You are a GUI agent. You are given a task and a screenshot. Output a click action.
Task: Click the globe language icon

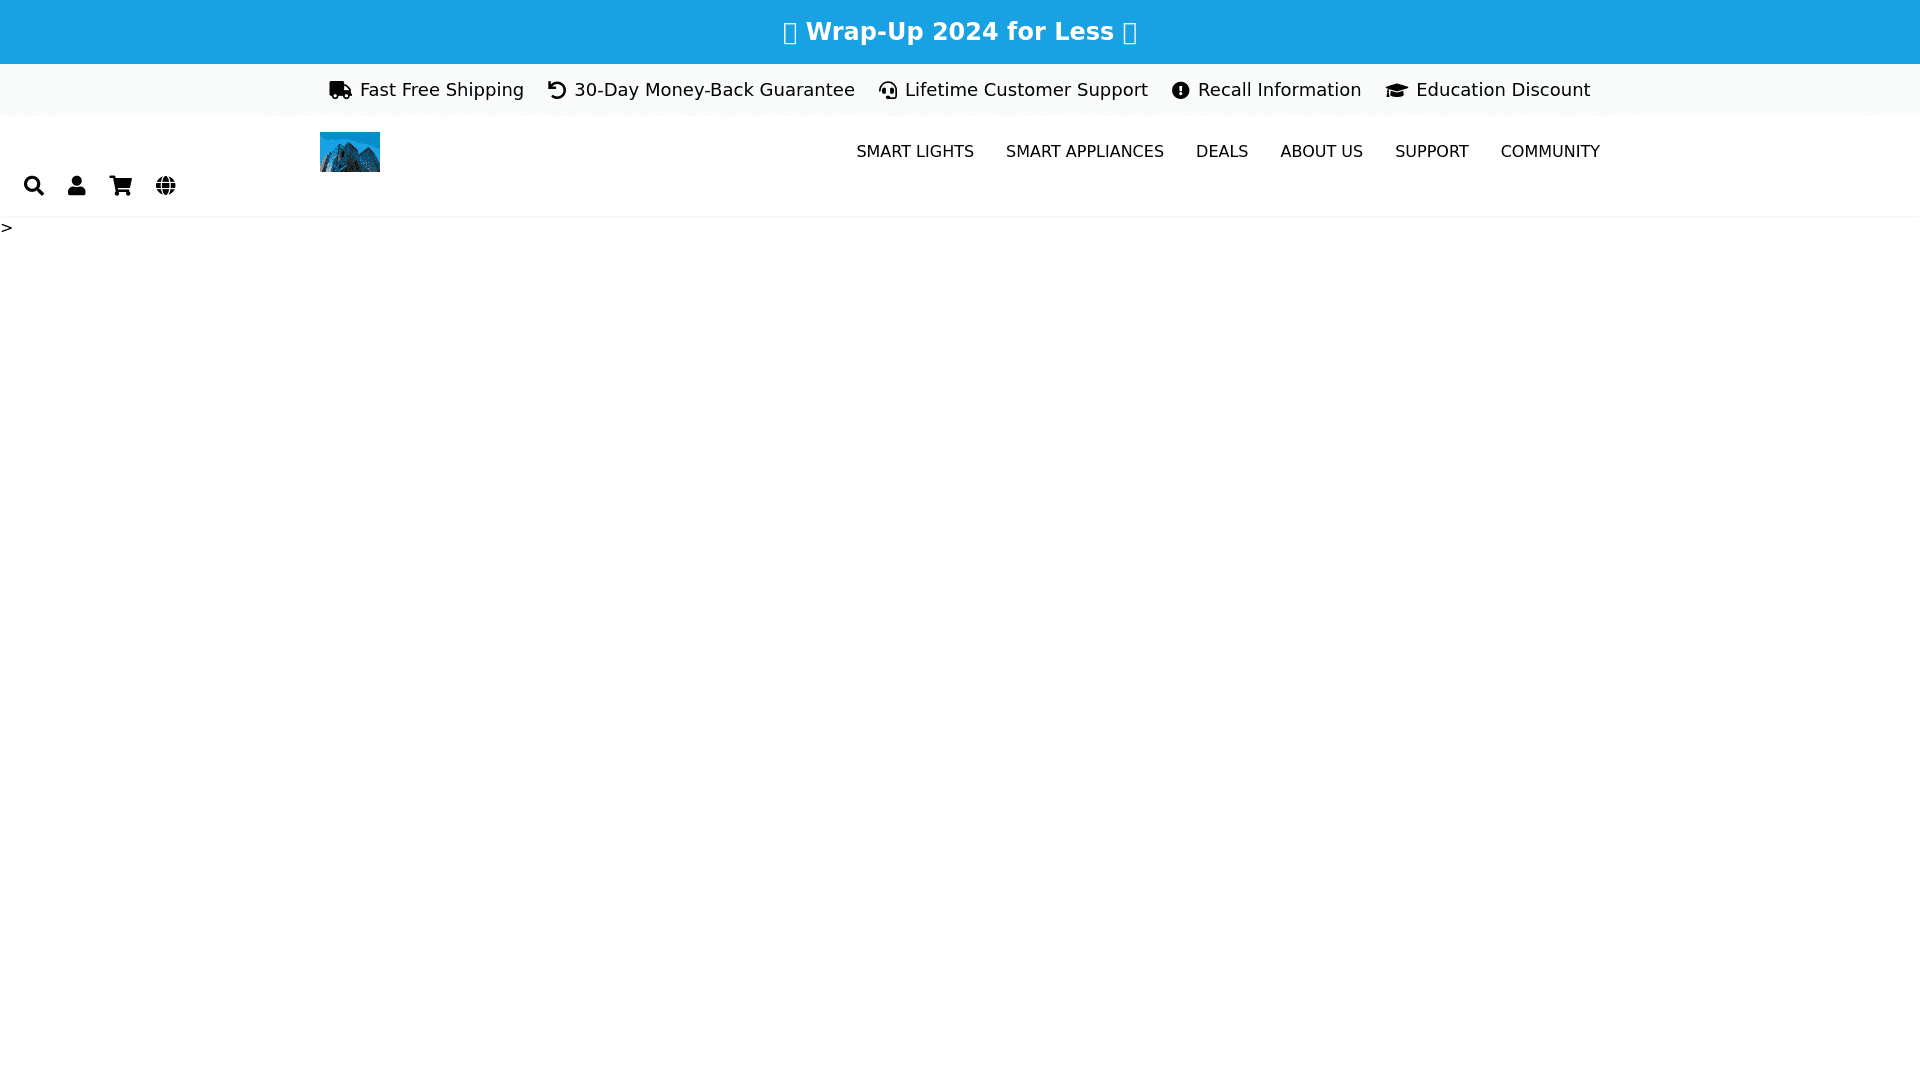pos(166,186)
